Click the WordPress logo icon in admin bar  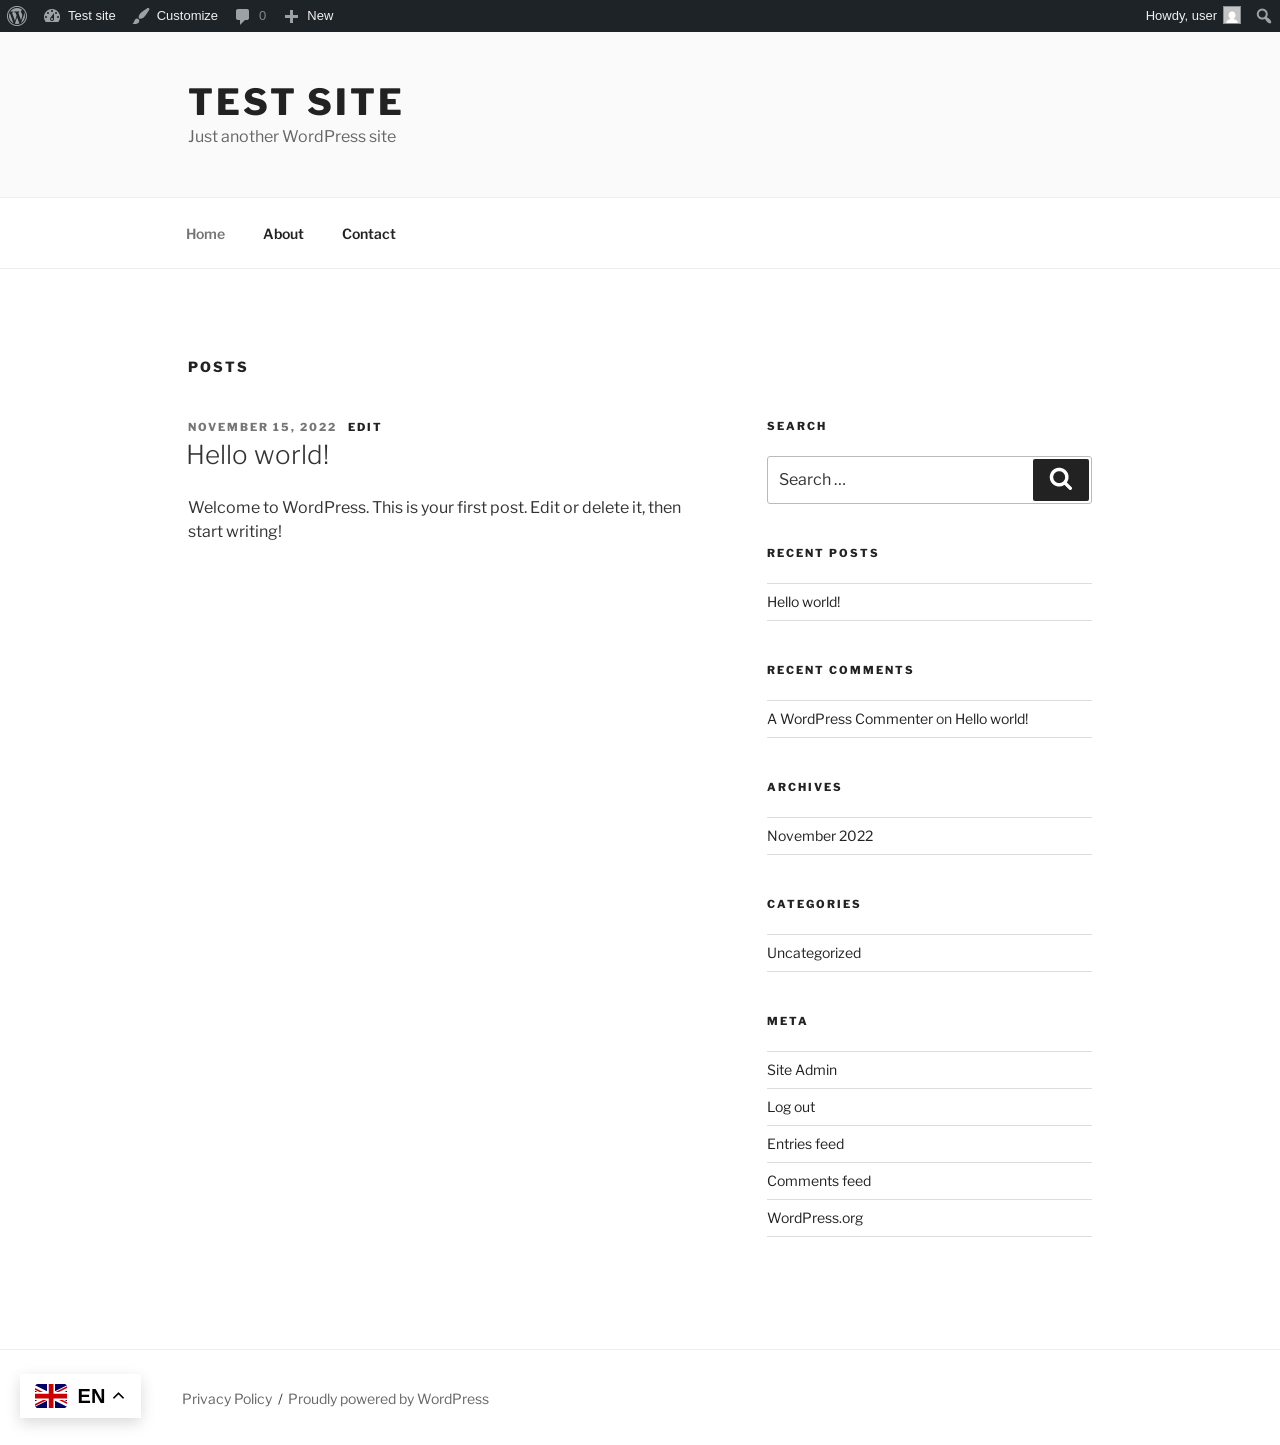[x=17, y=16]
